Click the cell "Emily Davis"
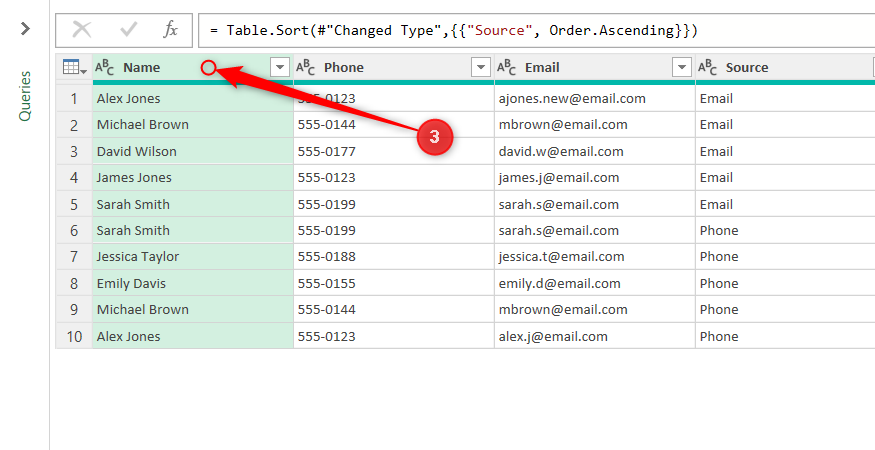The width and height of the screenshot is (875, 450). (x=193, y=284)
